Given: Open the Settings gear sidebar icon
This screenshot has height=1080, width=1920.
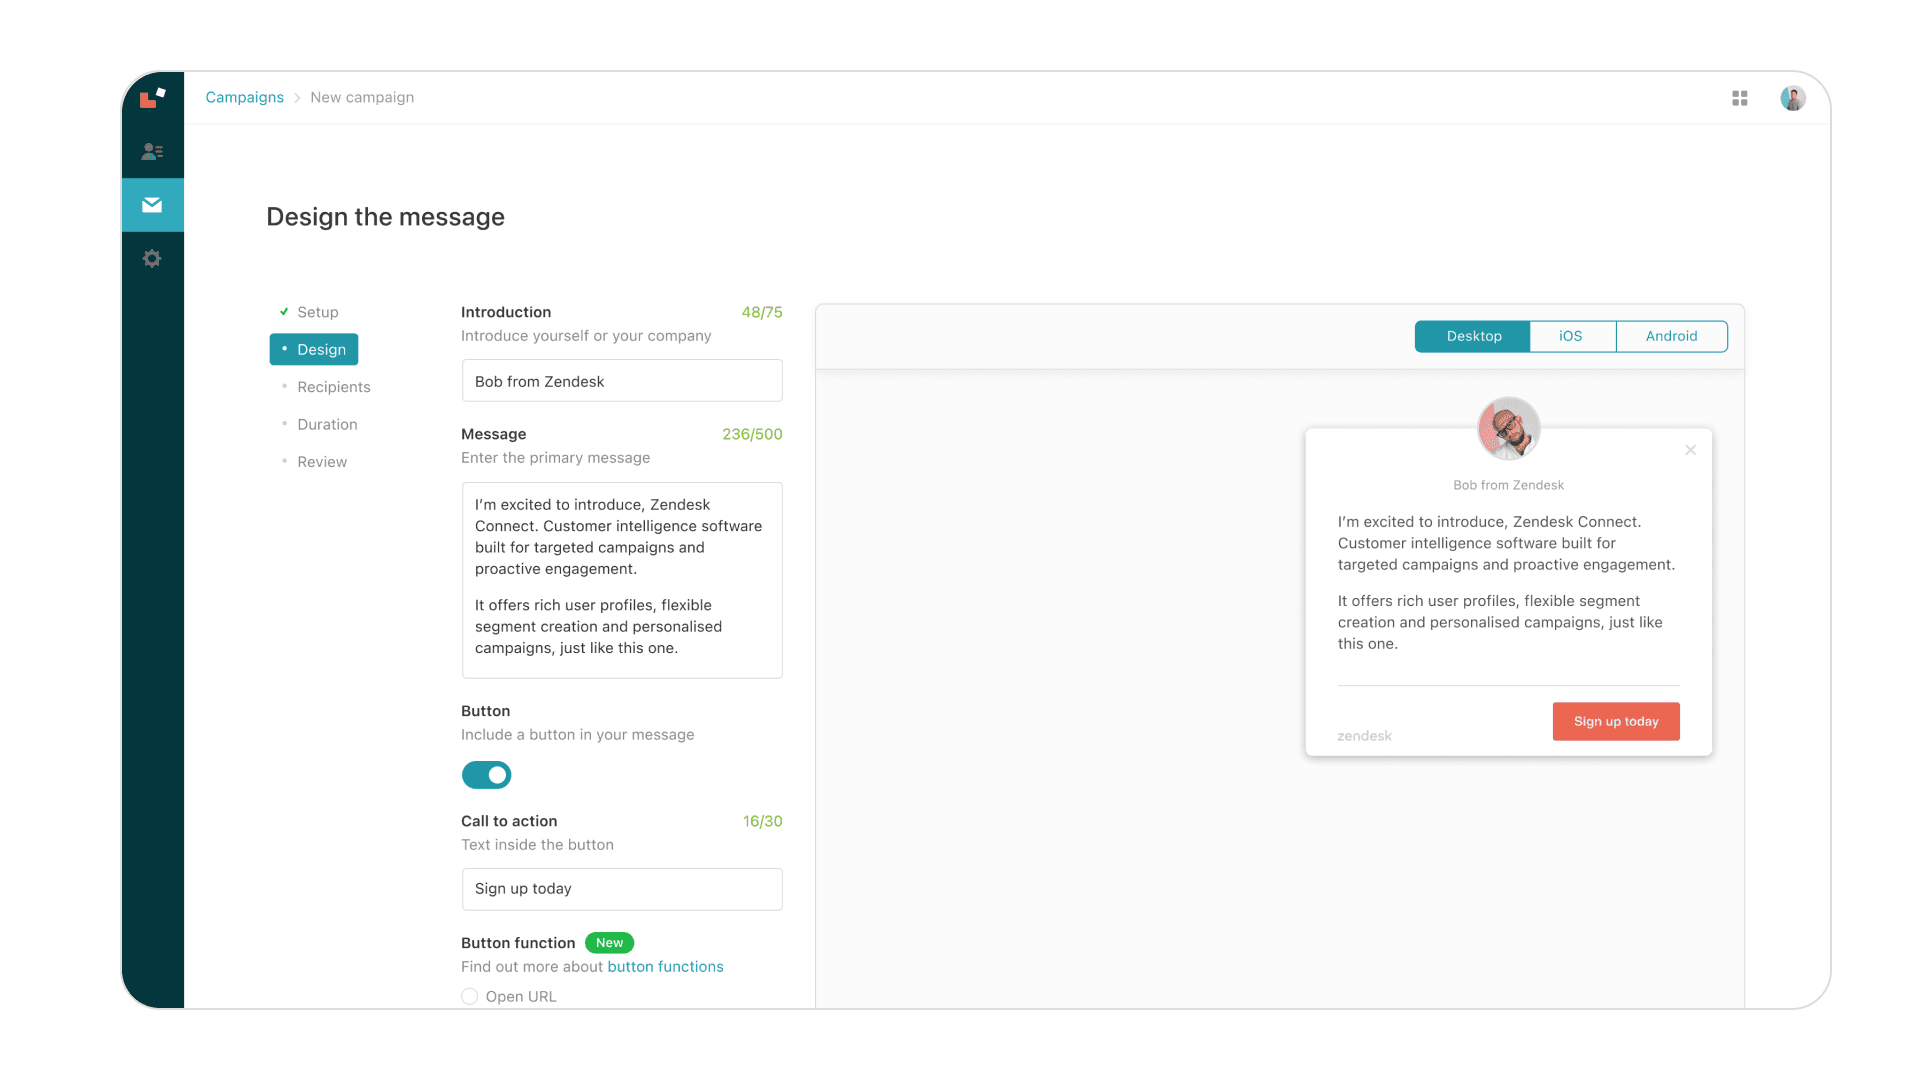Looking at the screenshot, I should pyautogui.click(x=152, y=259).
